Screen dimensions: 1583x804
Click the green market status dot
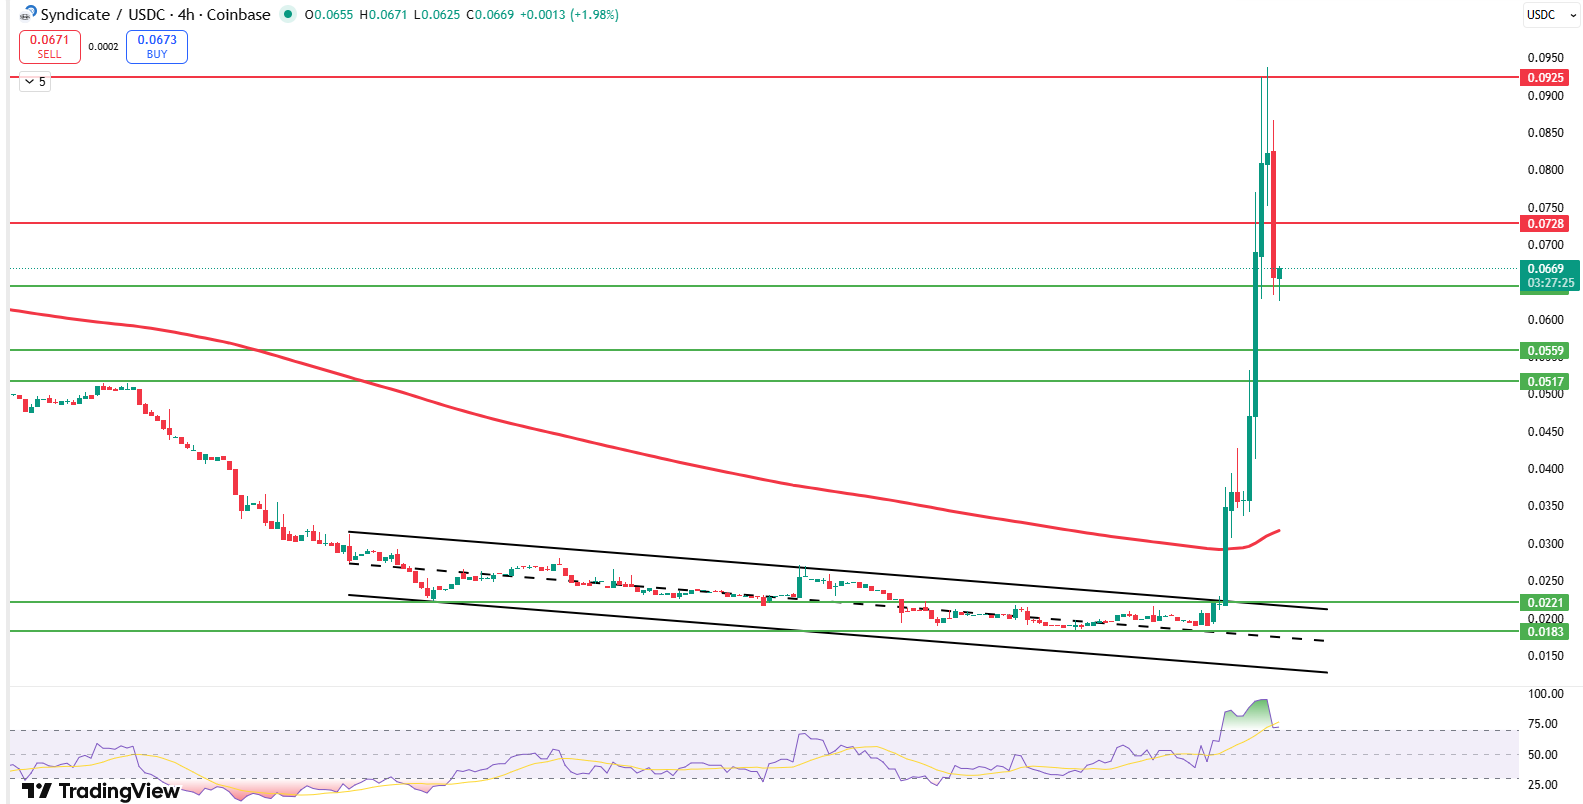288,14
